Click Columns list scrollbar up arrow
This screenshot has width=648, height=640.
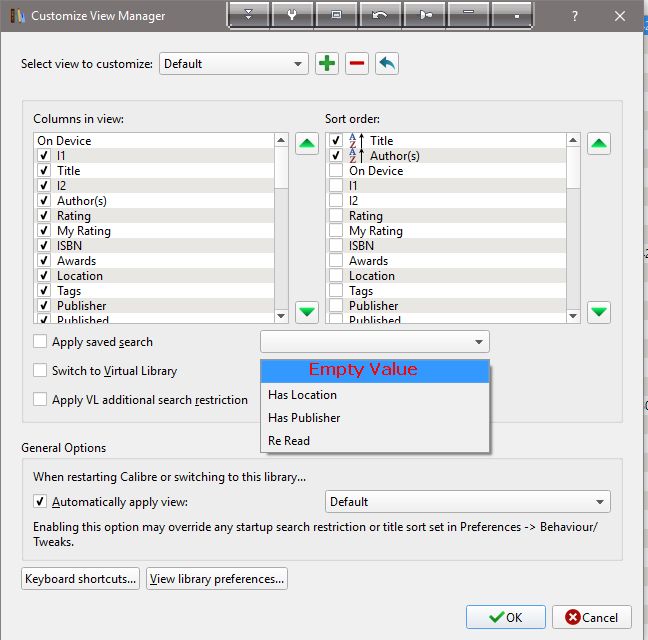tap(281, 140)
